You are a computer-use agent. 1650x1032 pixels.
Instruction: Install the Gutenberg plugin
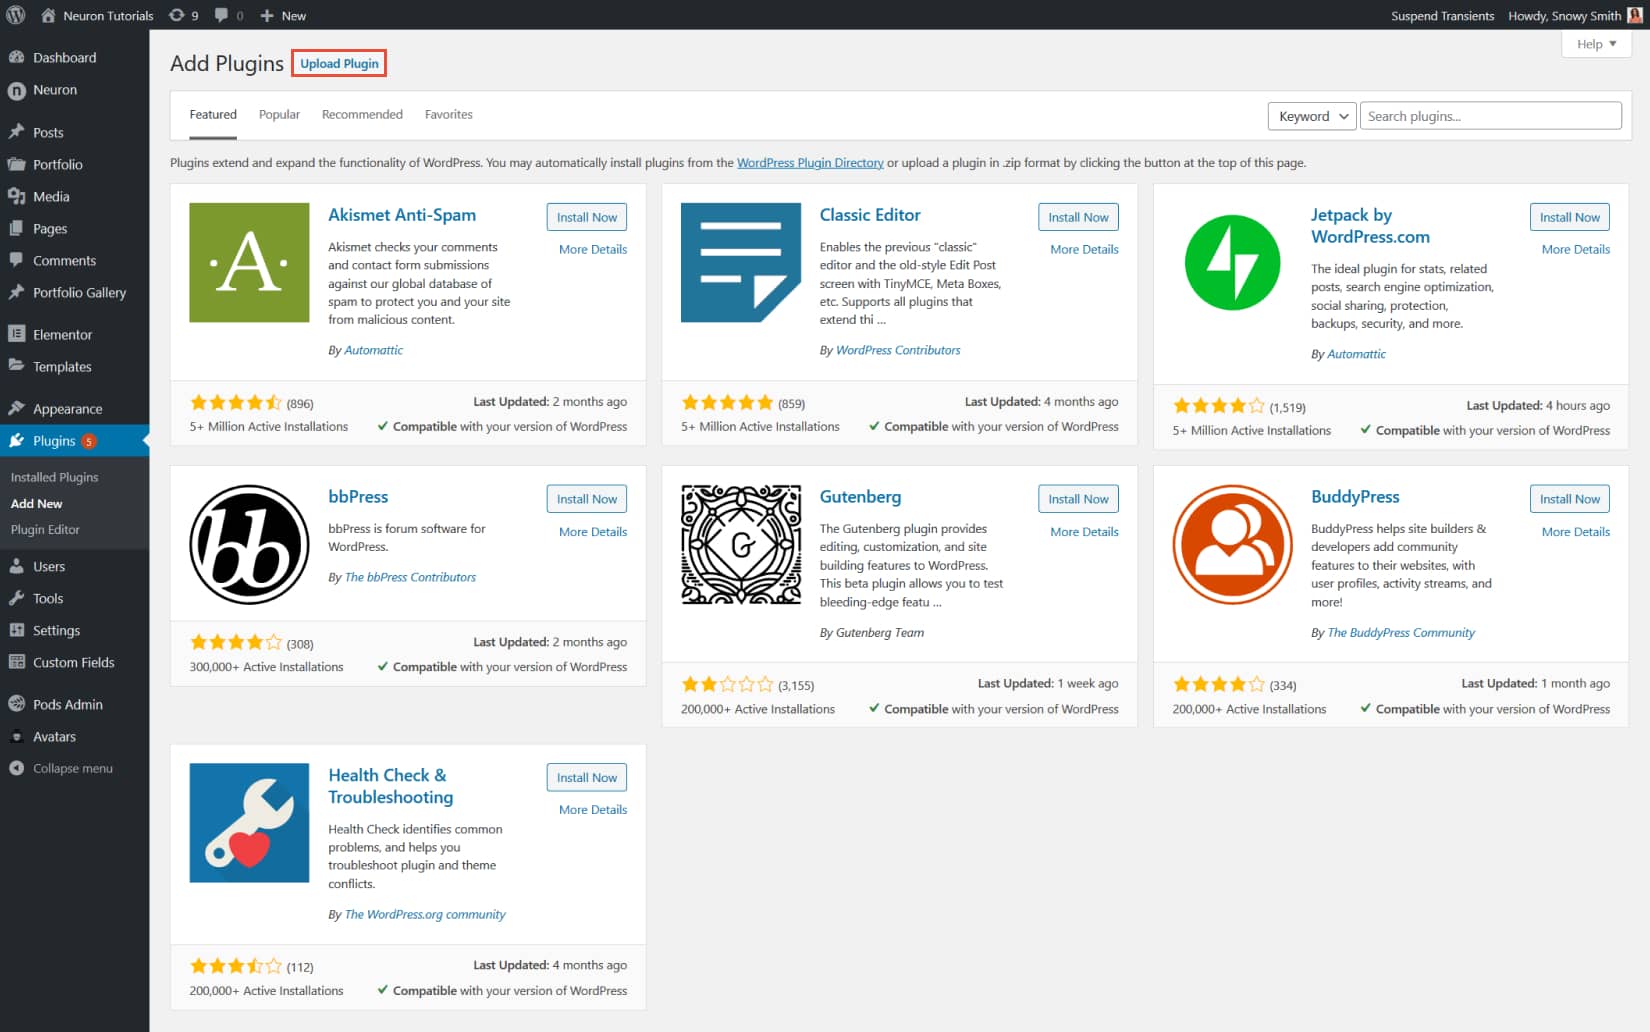tap(1077, 498)
